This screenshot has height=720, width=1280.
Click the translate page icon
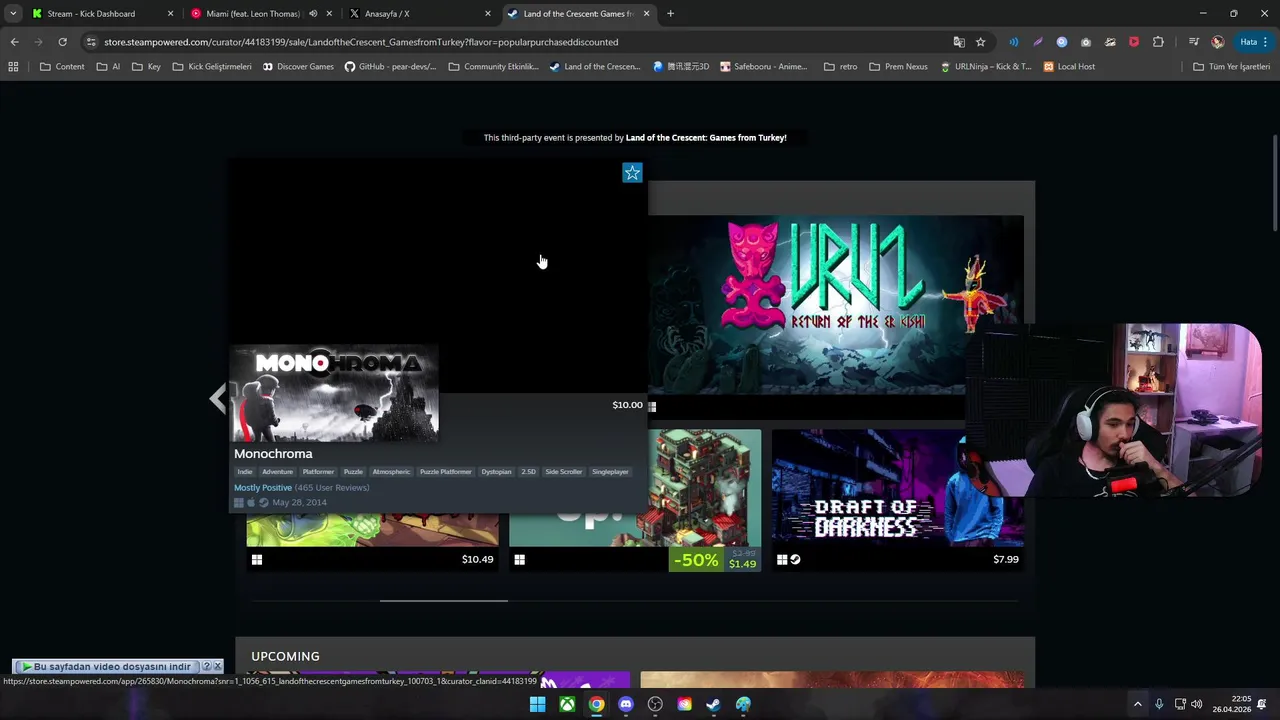(959, 42)
